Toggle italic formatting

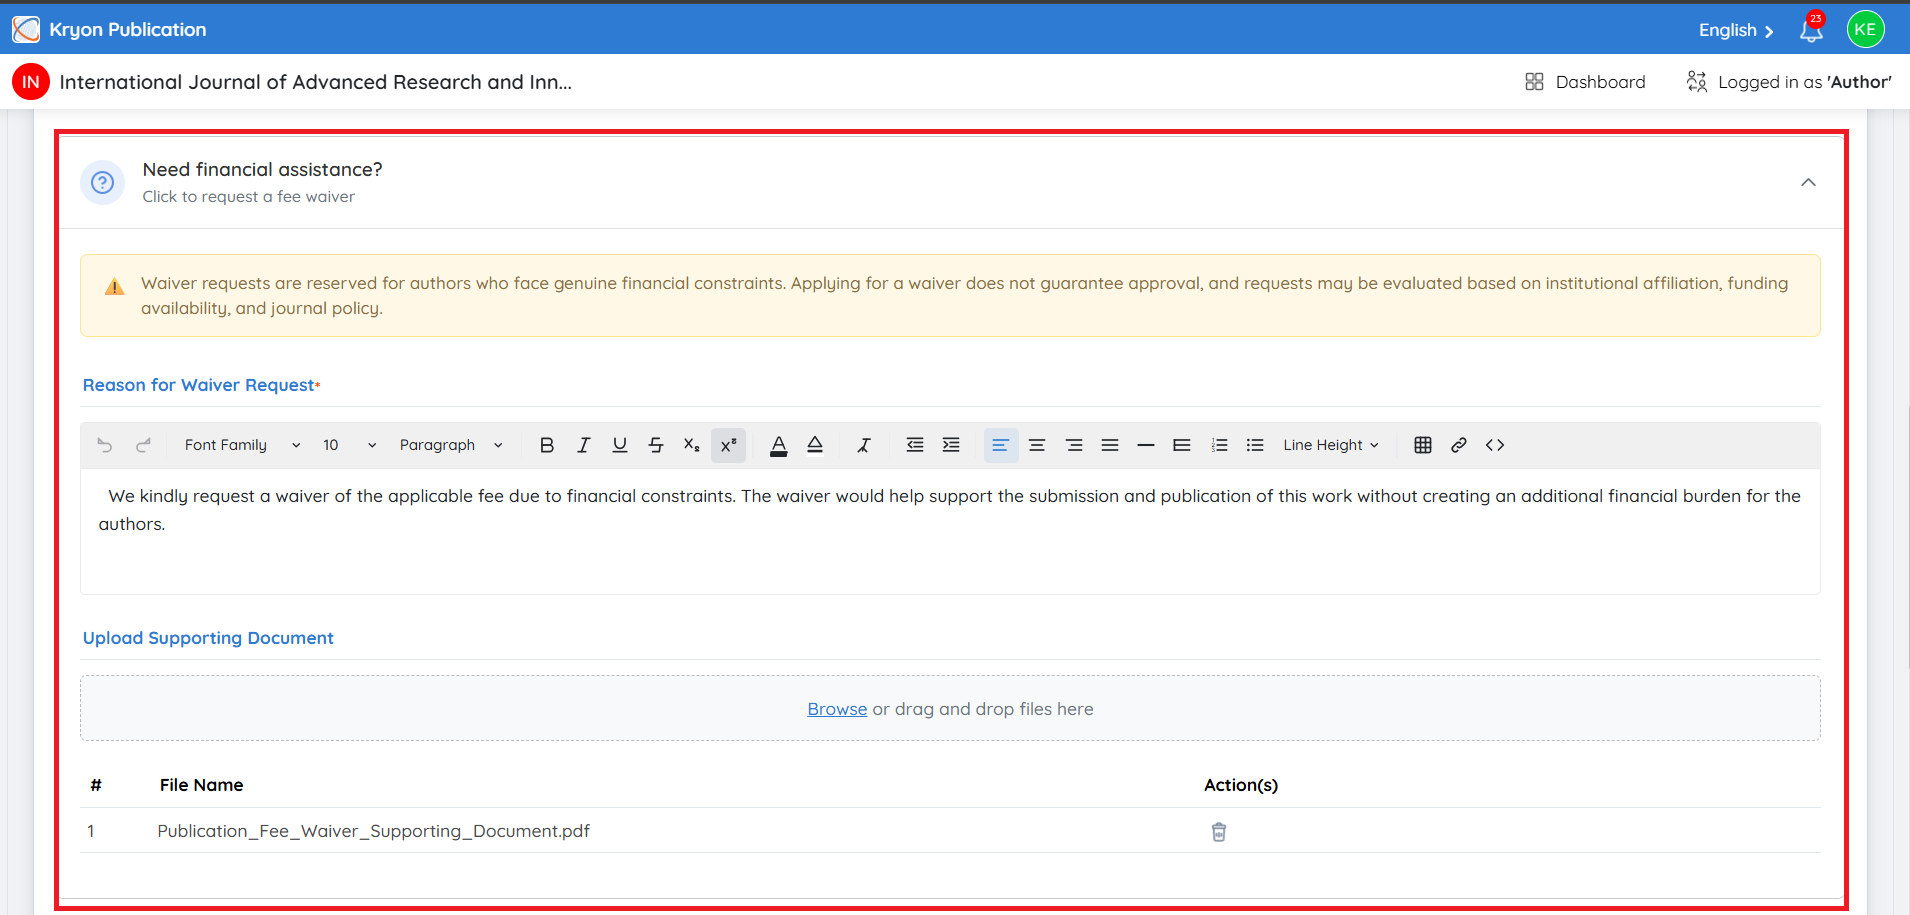click(584, 445)
